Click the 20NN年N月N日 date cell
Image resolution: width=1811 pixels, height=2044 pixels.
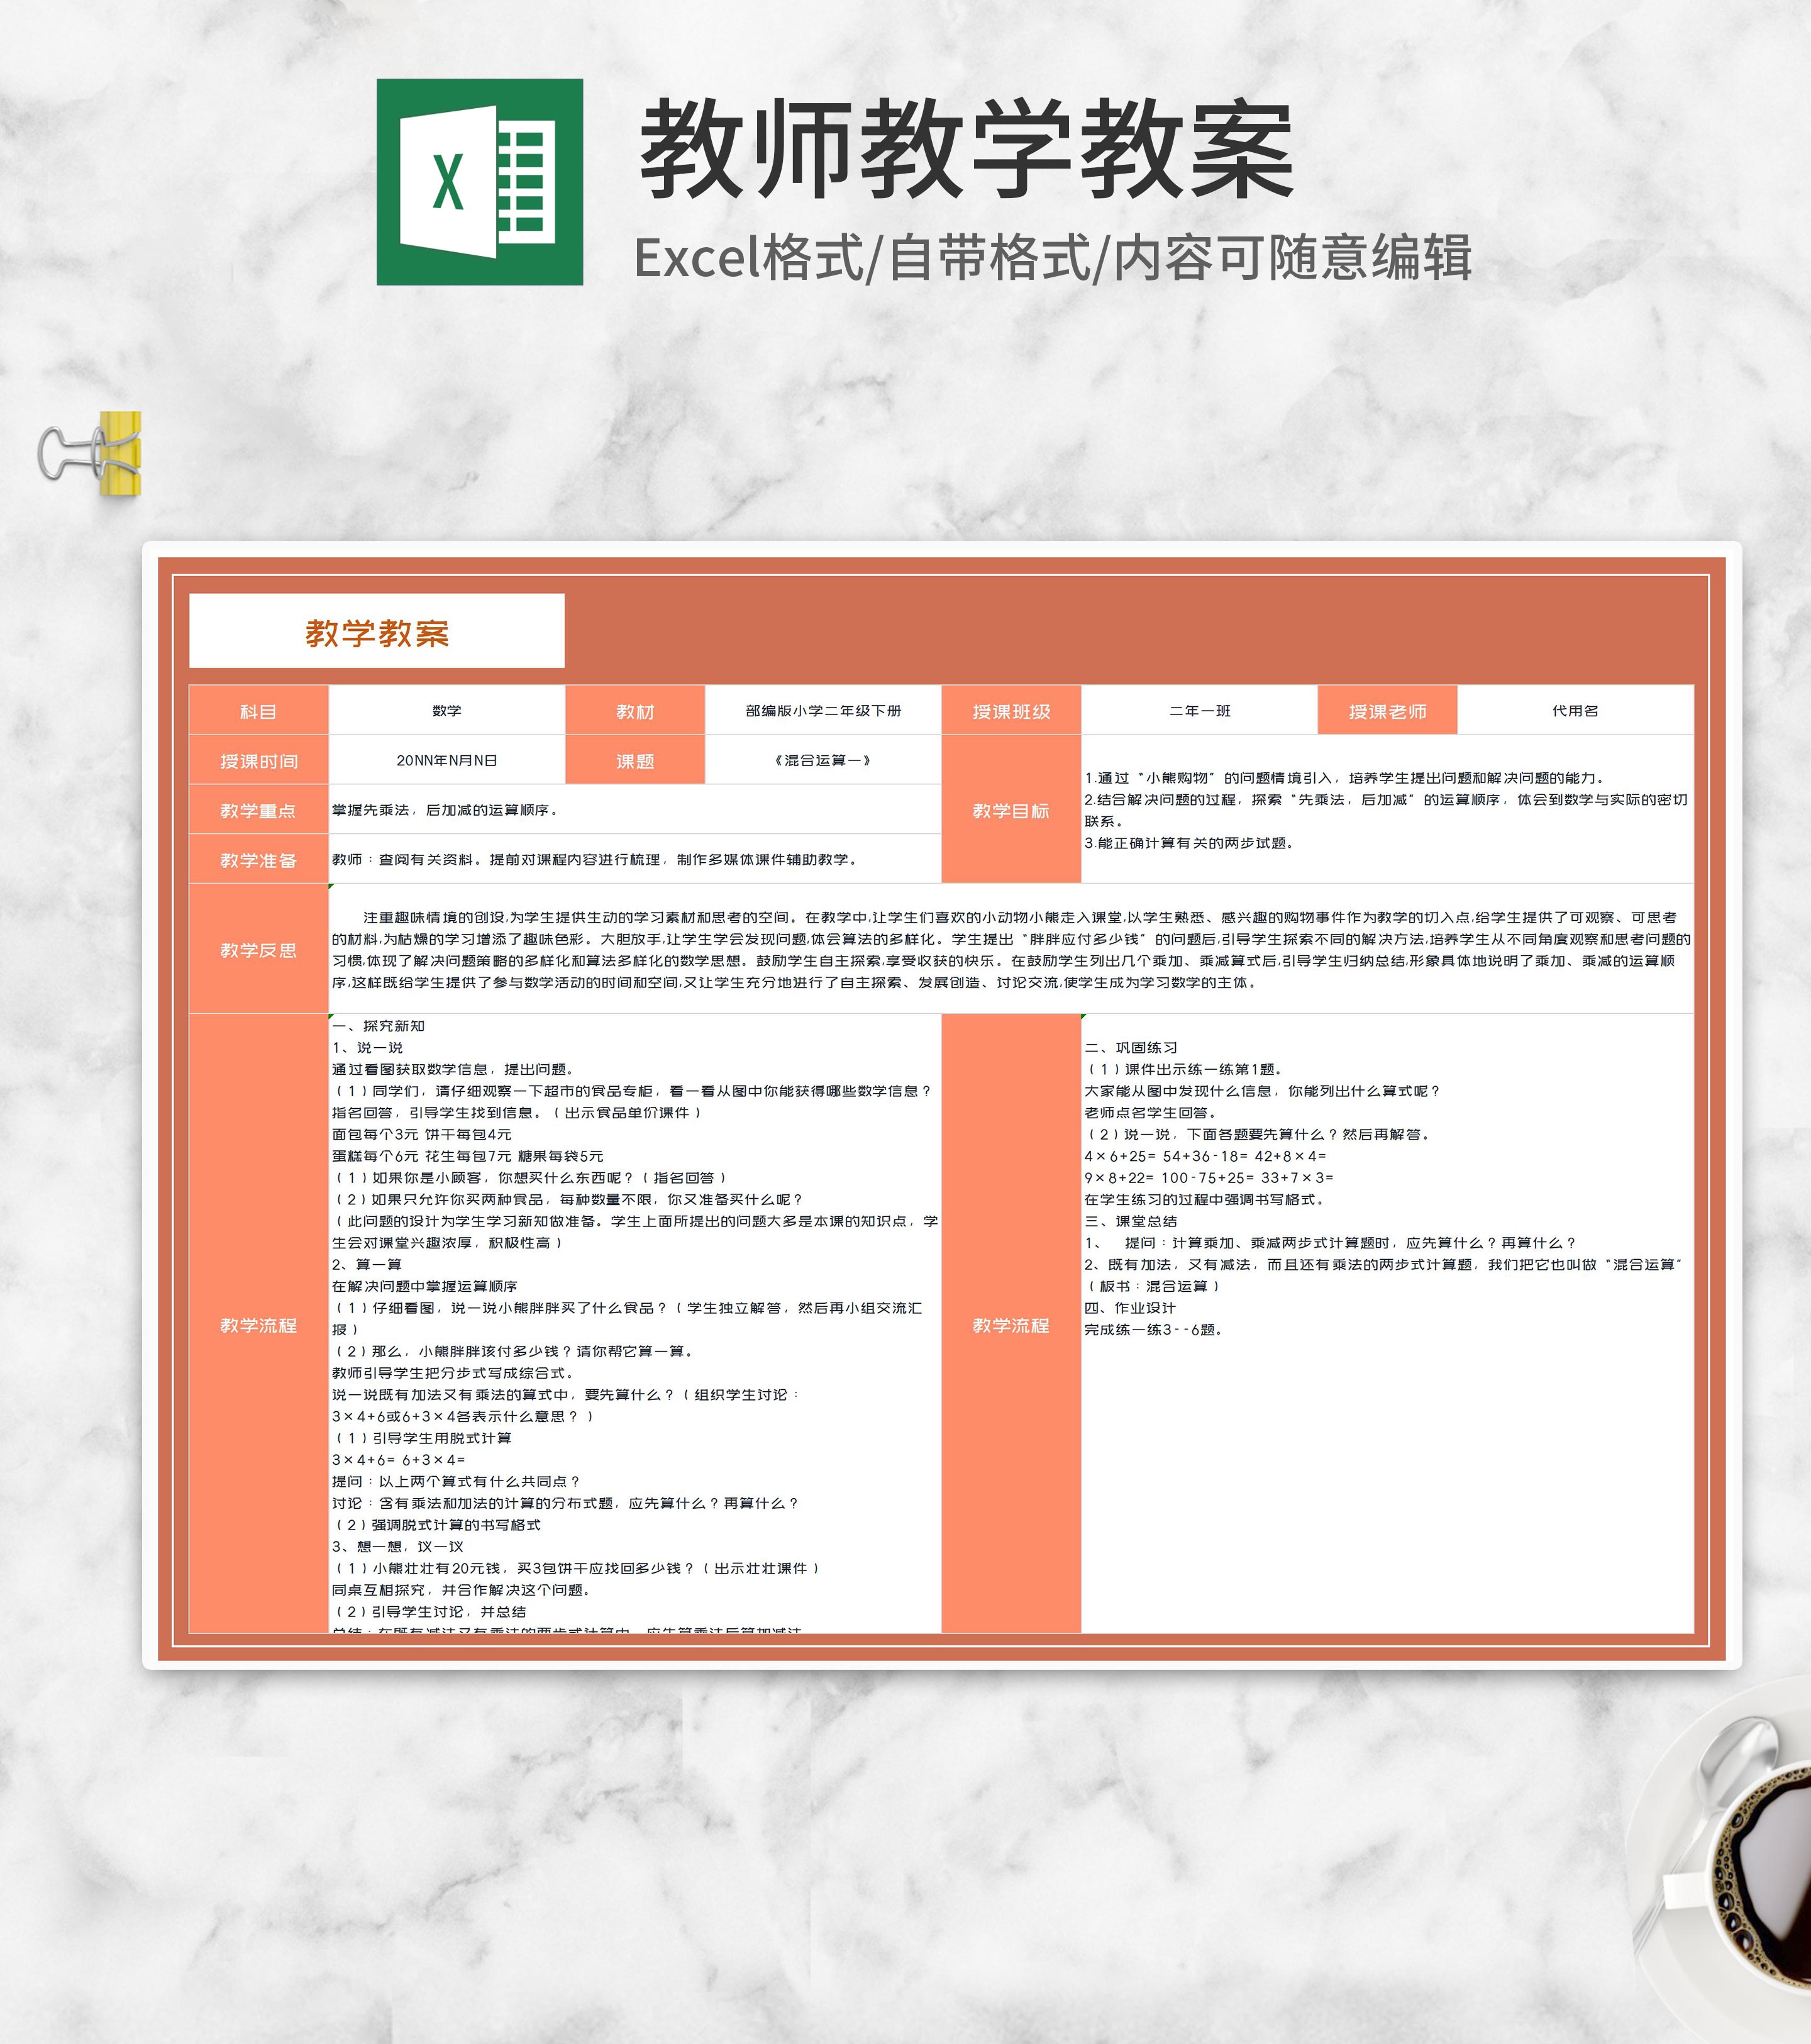(446, 760)
